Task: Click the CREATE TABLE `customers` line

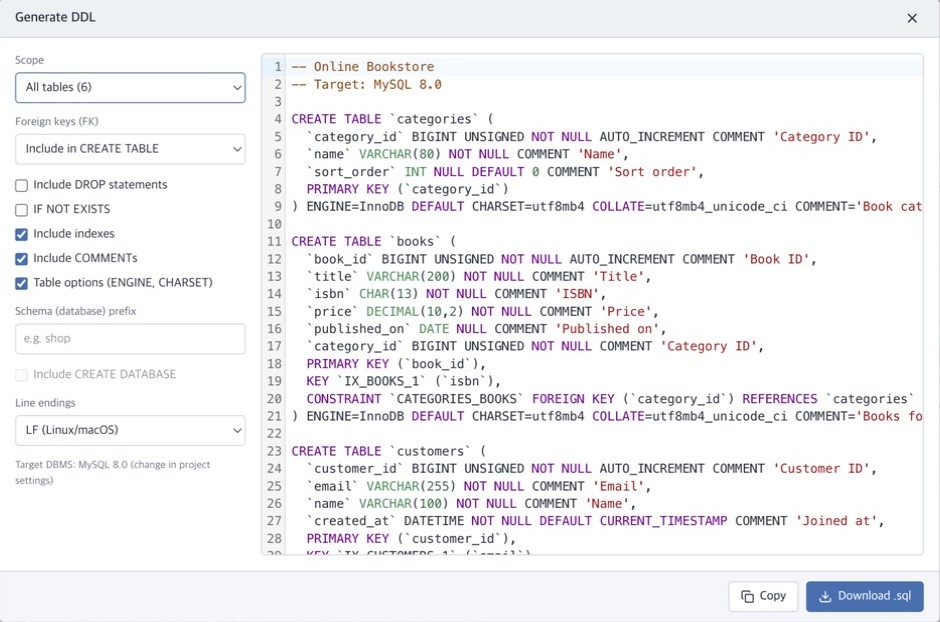Action: (x=389, y=451)
